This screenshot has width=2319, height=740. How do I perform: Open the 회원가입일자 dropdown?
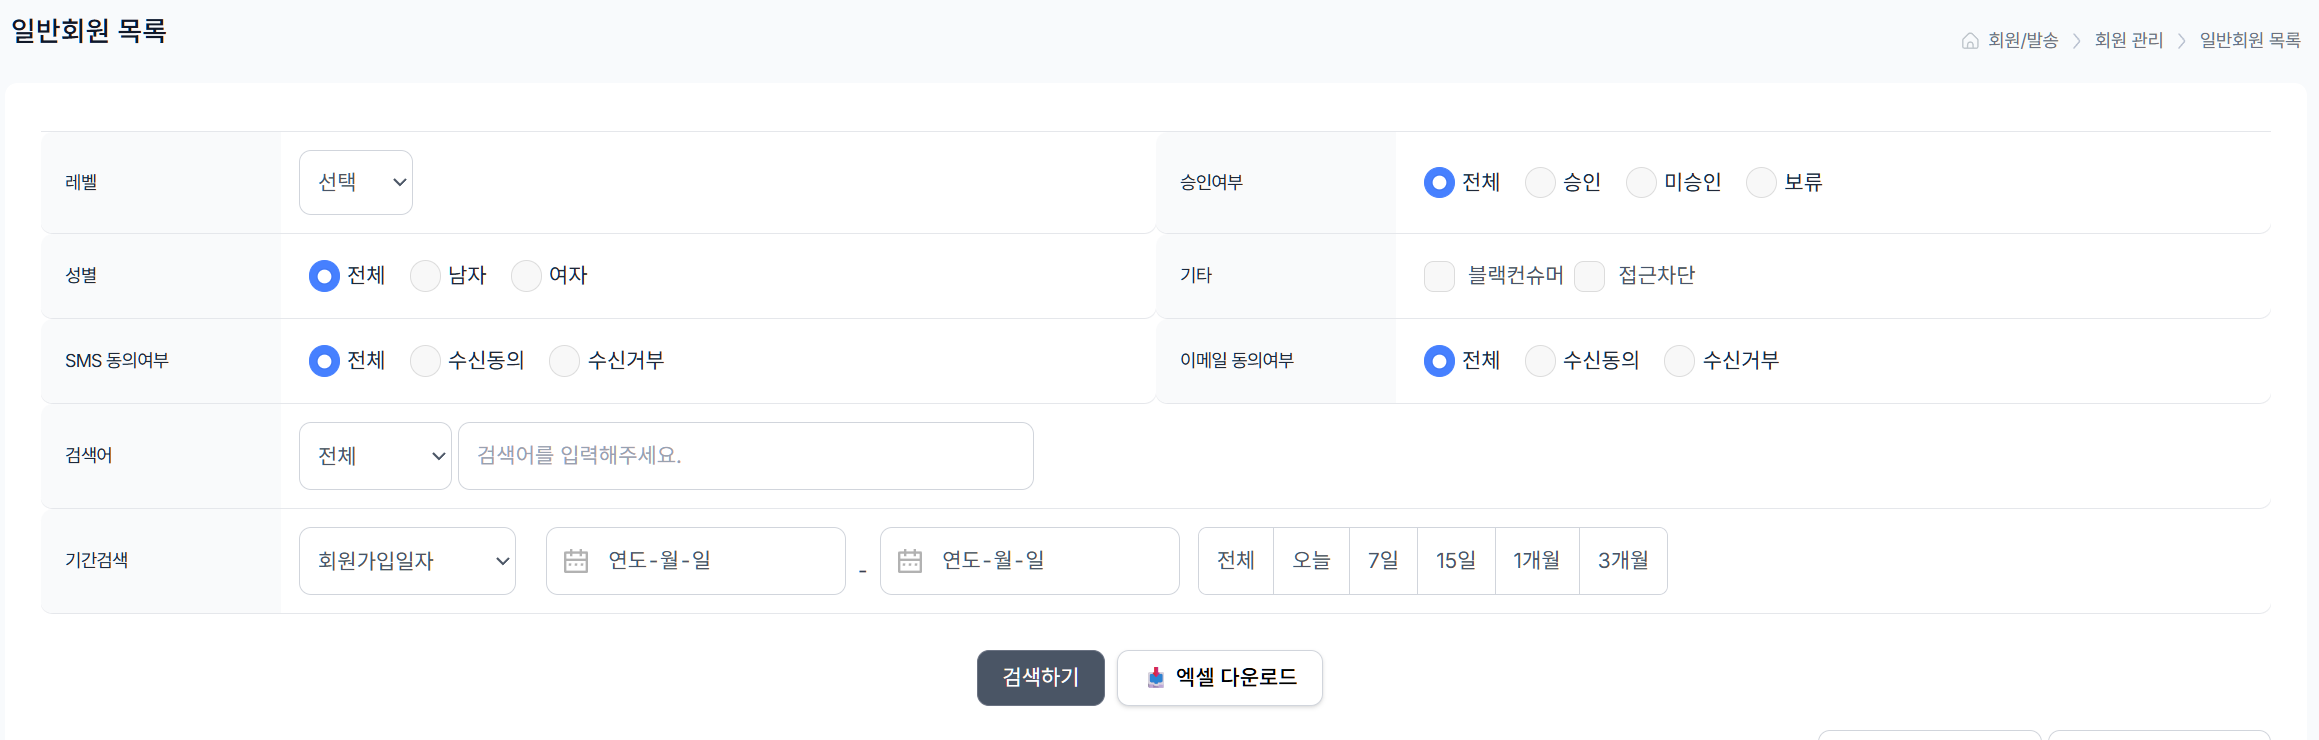point(407,561)
